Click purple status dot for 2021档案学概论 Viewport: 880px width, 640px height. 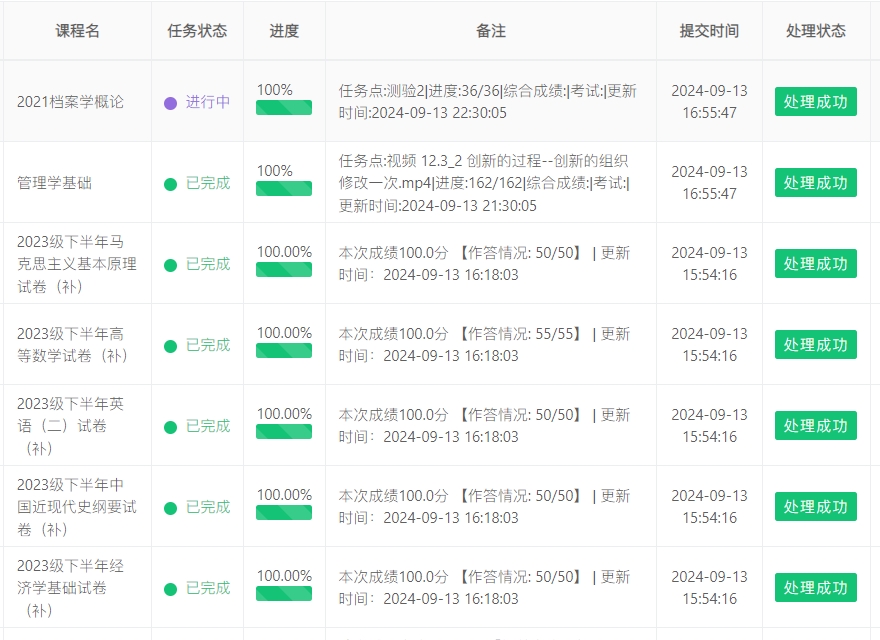170,102
